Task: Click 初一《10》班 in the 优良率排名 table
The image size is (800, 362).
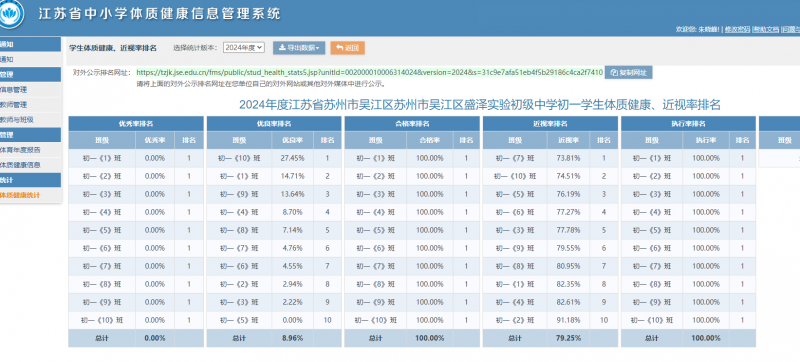Action: point(239,159)
